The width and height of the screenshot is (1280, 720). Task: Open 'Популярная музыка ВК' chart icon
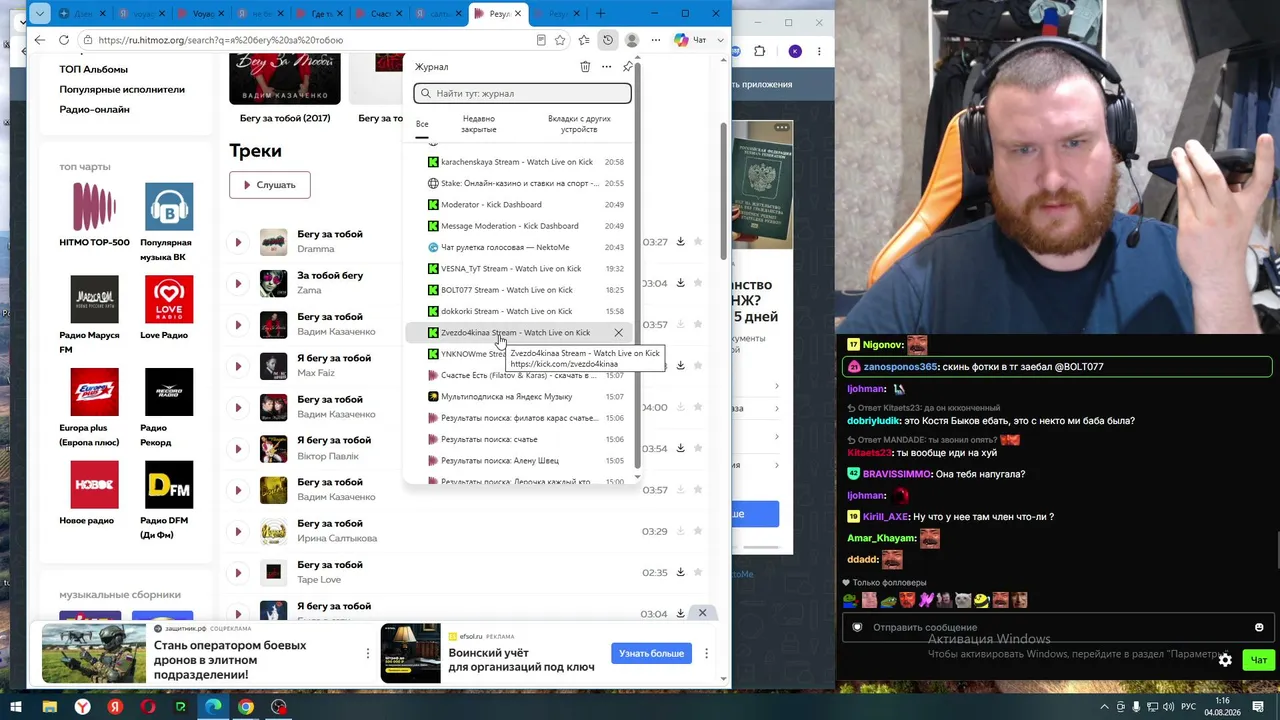point(169,207)
